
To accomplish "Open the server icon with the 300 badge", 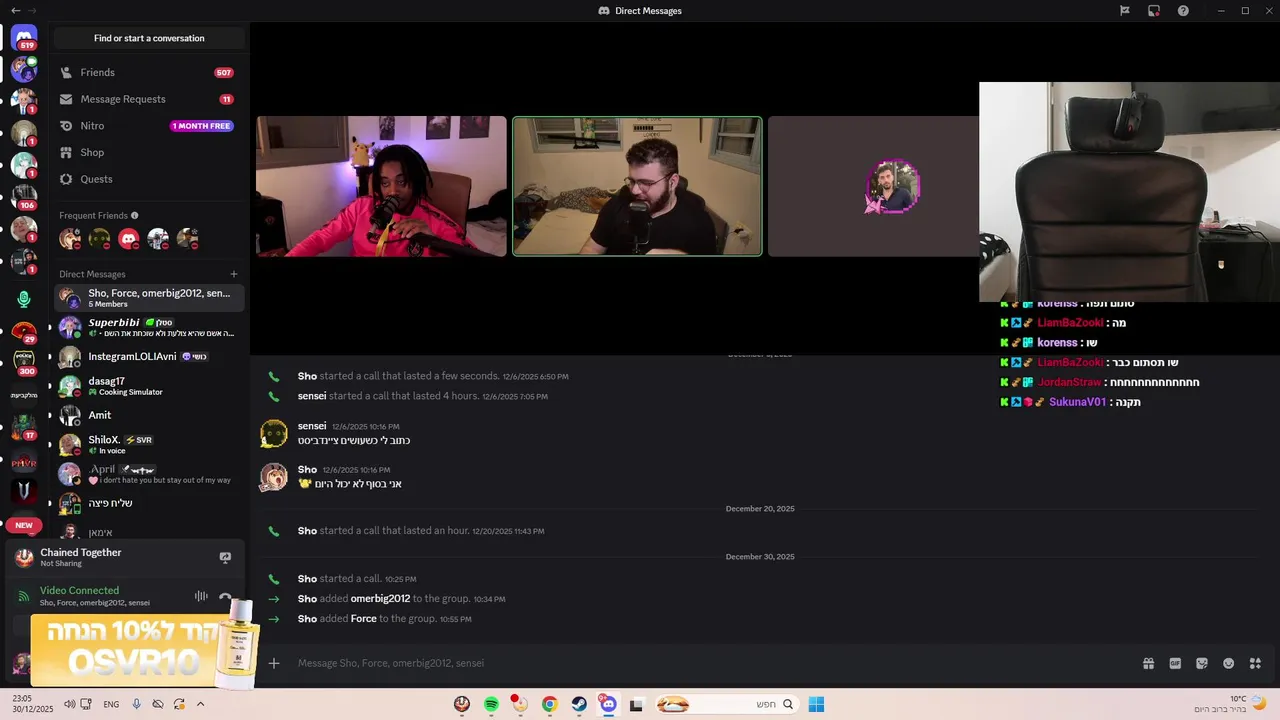I will [24, 361].
